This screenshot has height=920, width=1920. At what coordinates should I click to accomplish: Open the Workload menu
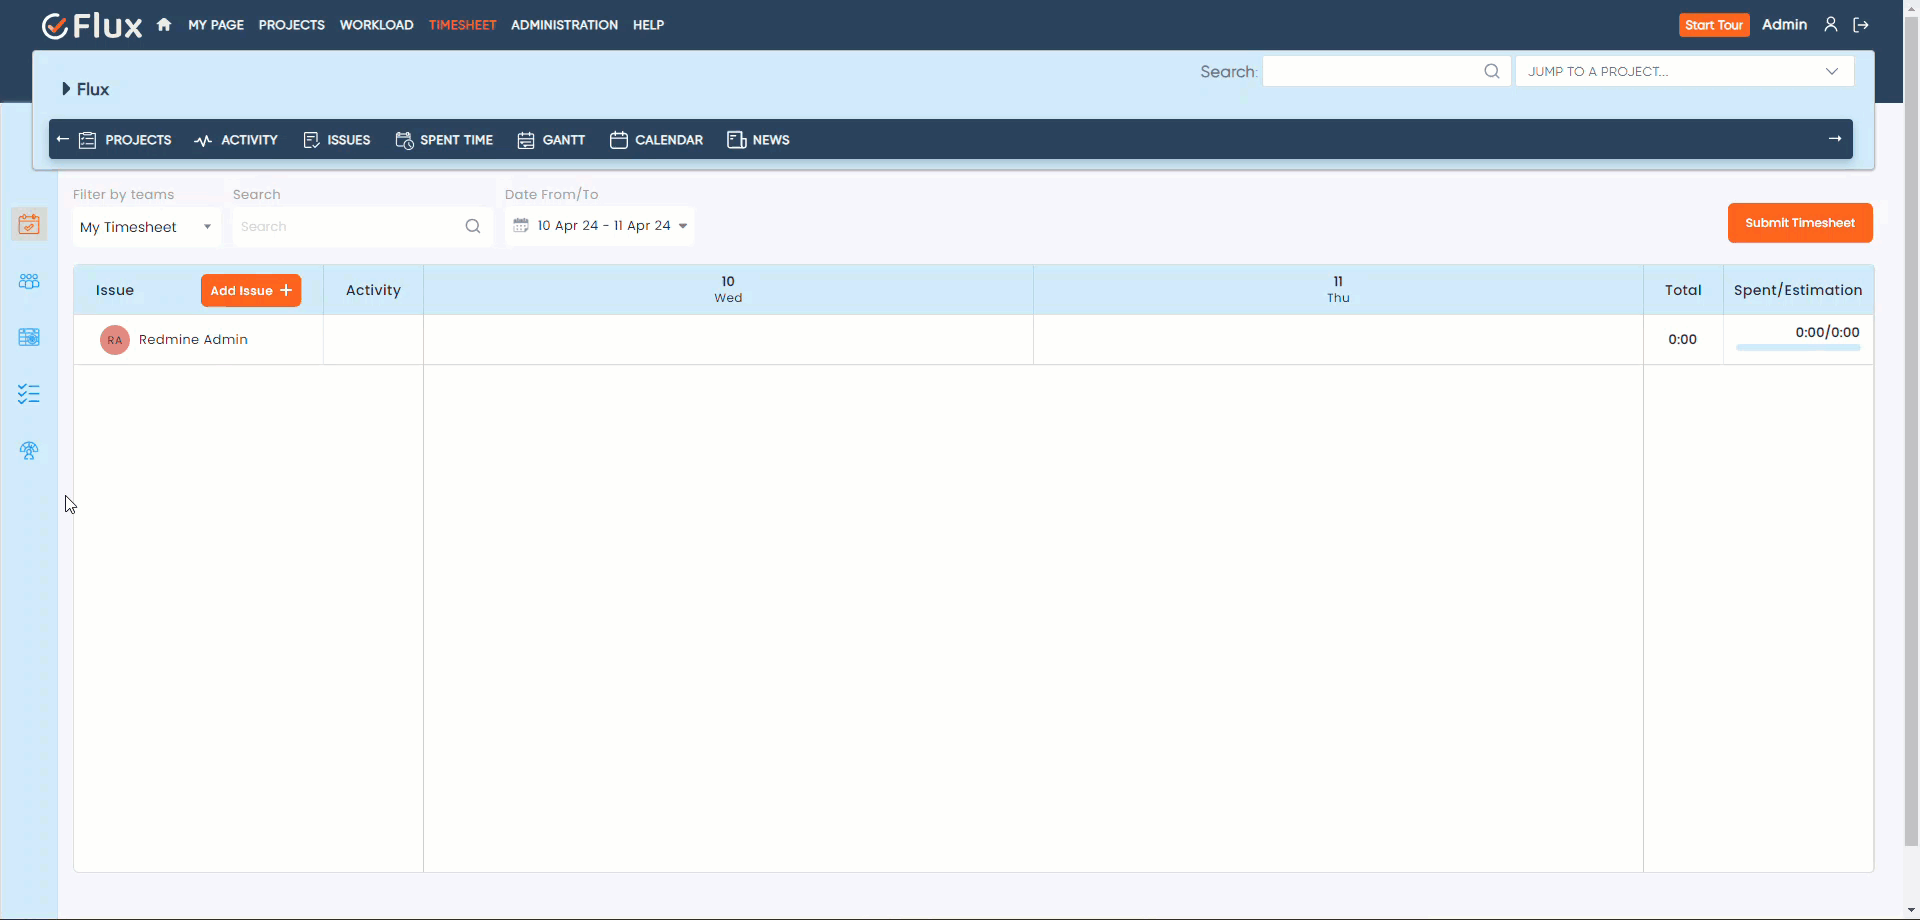tap(376, 25)
